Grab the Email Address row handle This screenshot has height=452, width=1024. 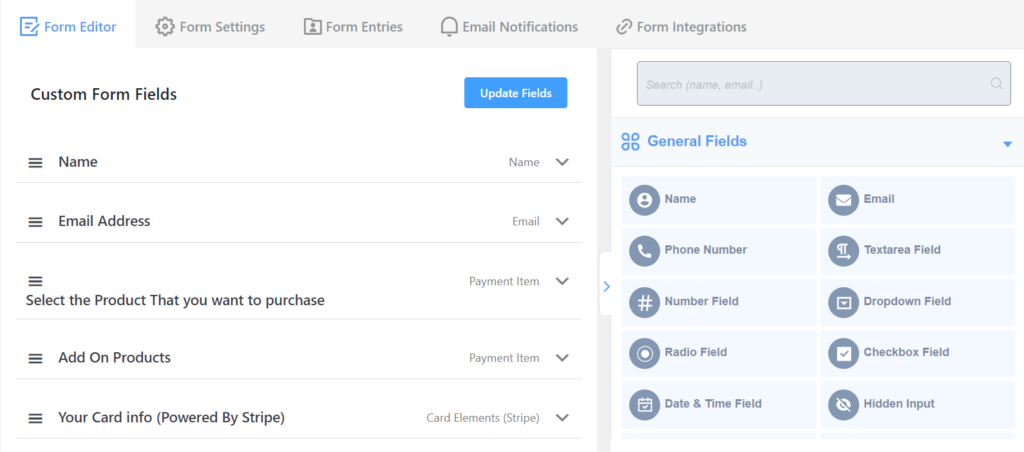tap(35, 222)
